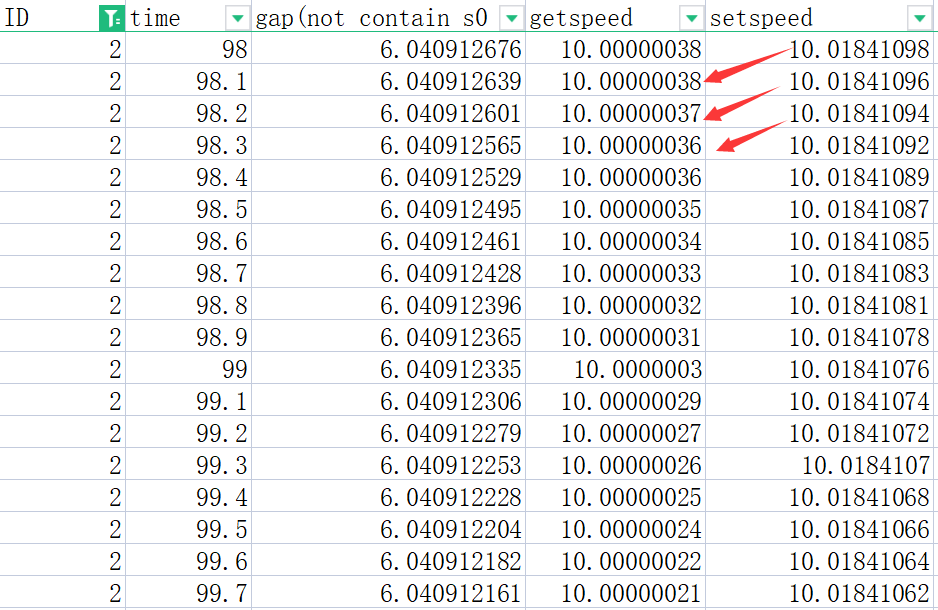Select gap value 6.040912365

[388, 337]
